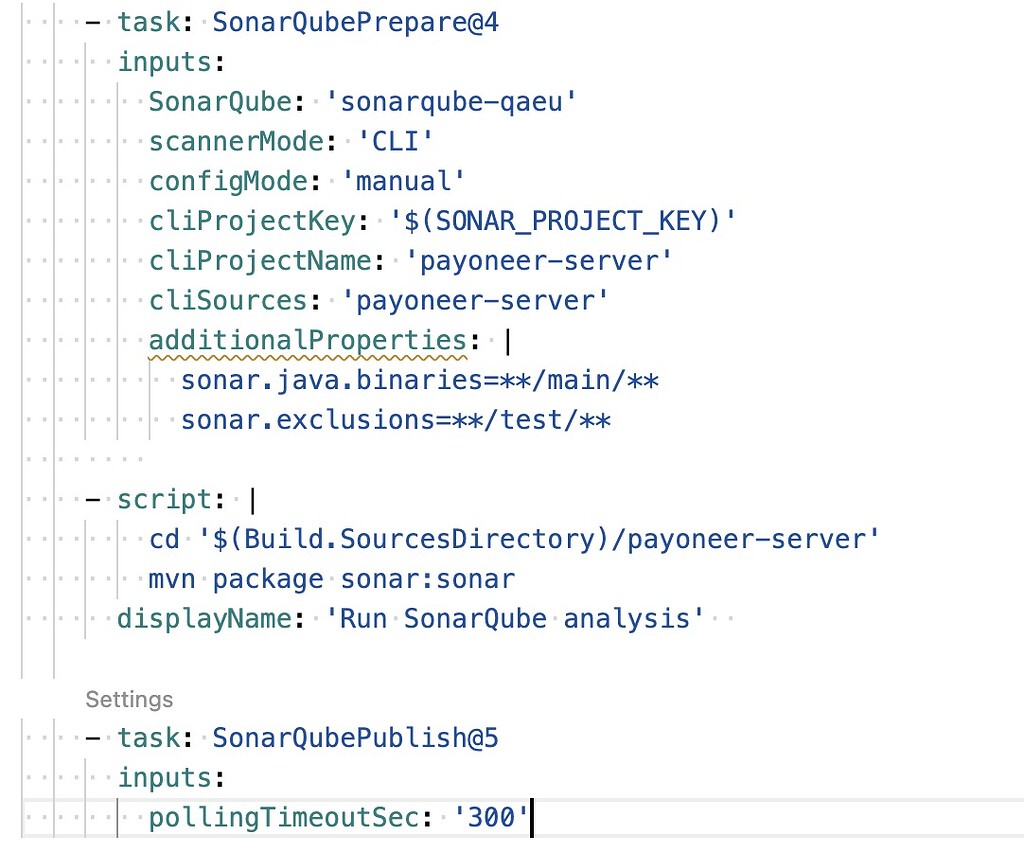Click the inputs key under SonarQubePublish
The height and width of the screenshot is (853, 1024).
coord(167,777)
